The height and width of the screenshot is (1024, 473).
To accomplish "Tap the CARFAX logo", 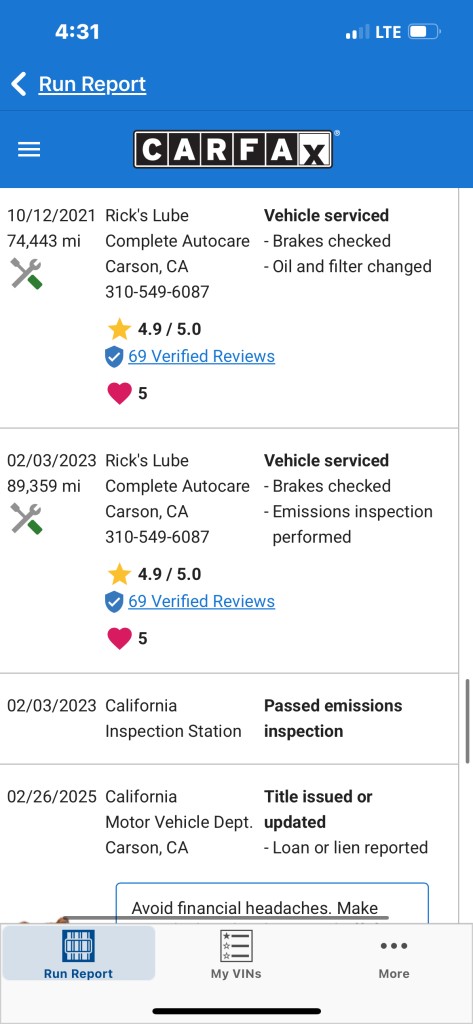I will tap(233, 150).
